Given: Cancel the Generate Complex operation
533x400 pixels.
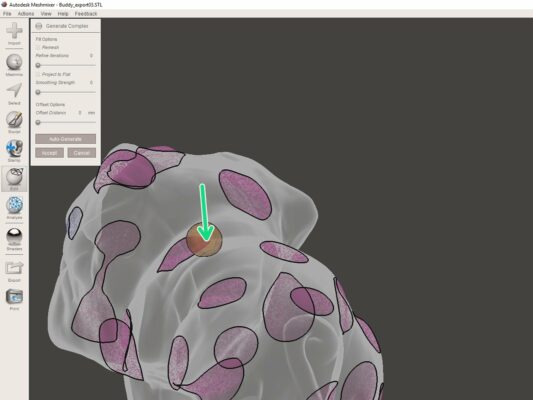Looking at the screenshot, I should coord(82,153).
